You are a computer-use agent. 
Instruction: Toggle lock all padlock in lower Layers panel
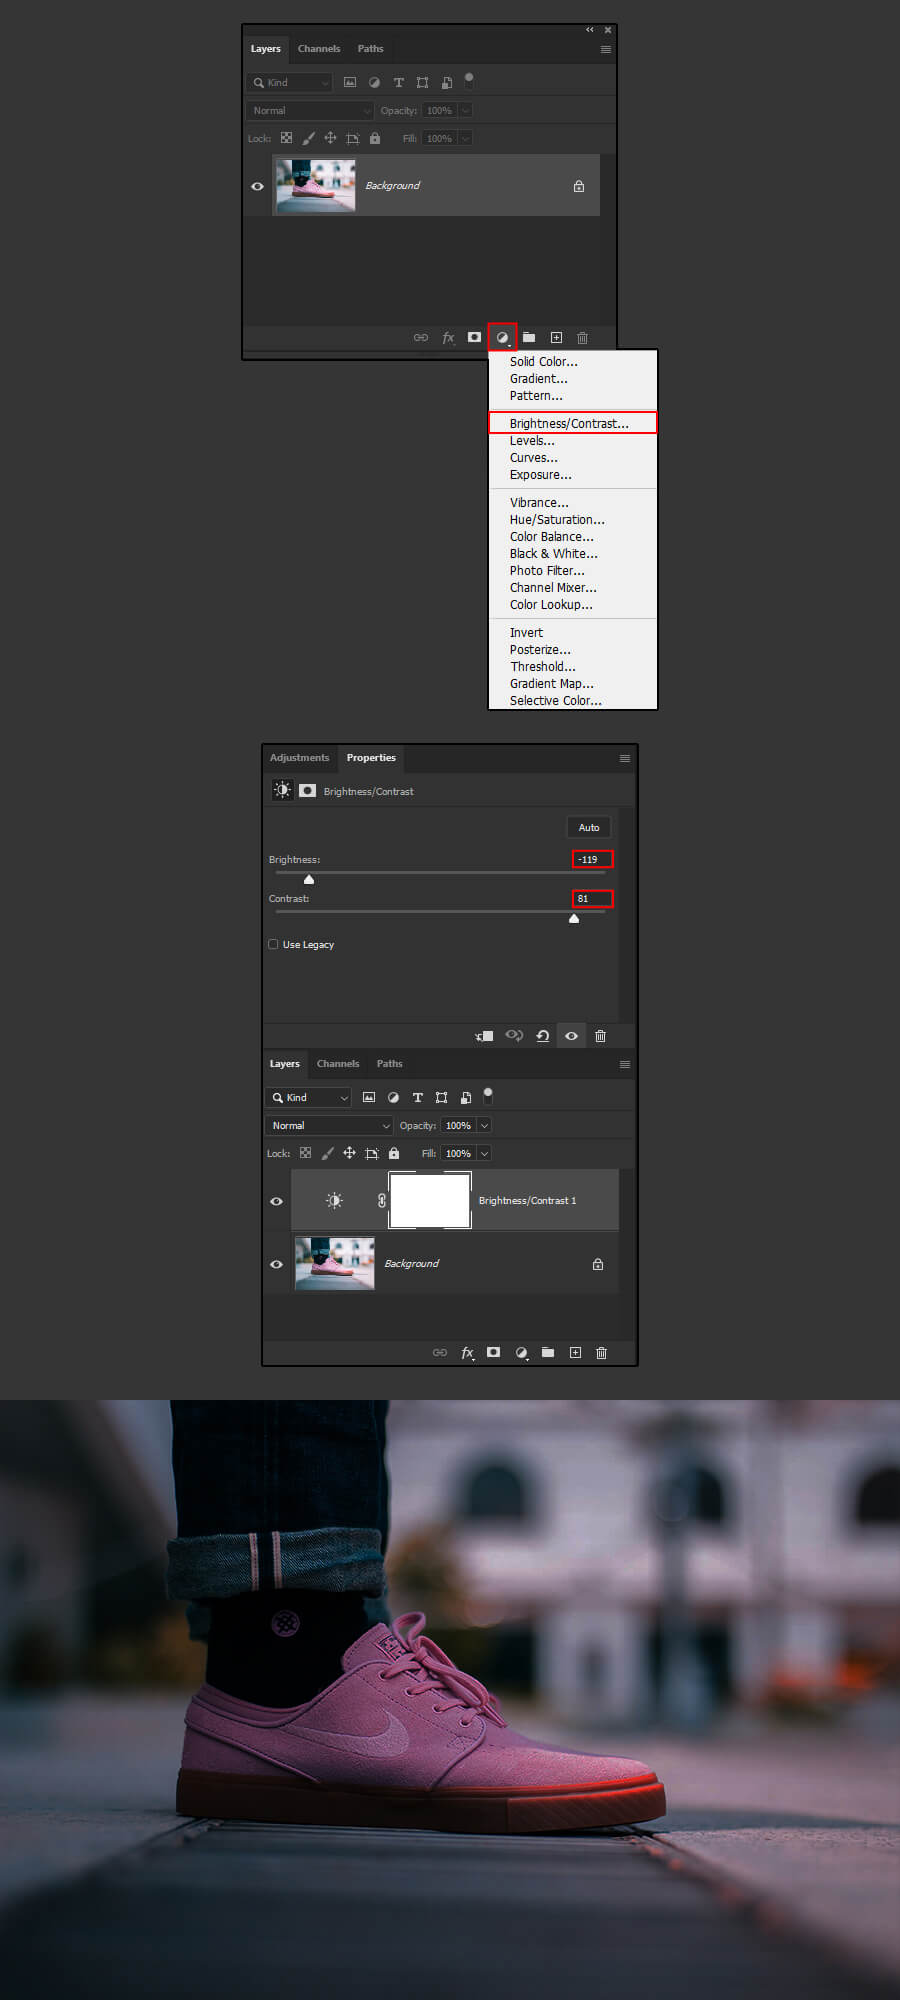click(x=394, y=1153)
